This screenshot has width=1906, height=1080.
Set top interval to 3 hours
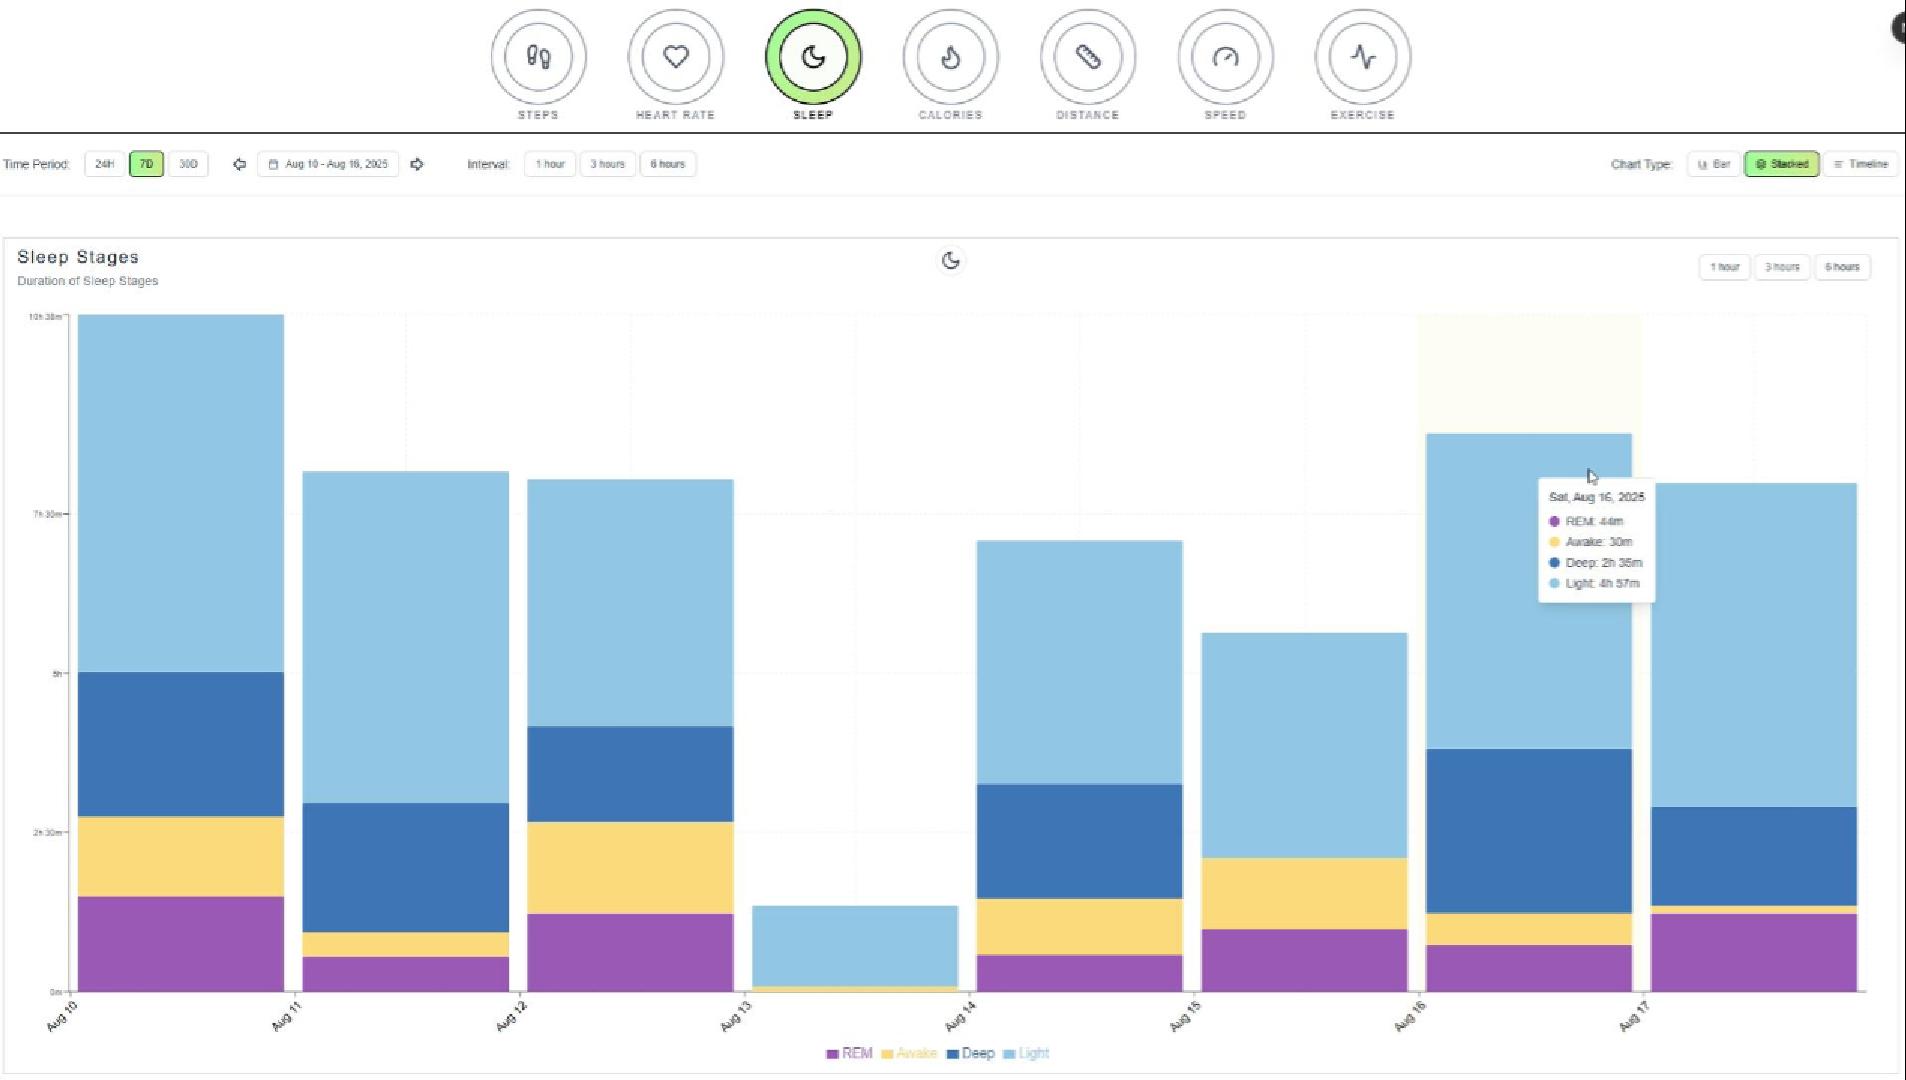tap(607, 164)
